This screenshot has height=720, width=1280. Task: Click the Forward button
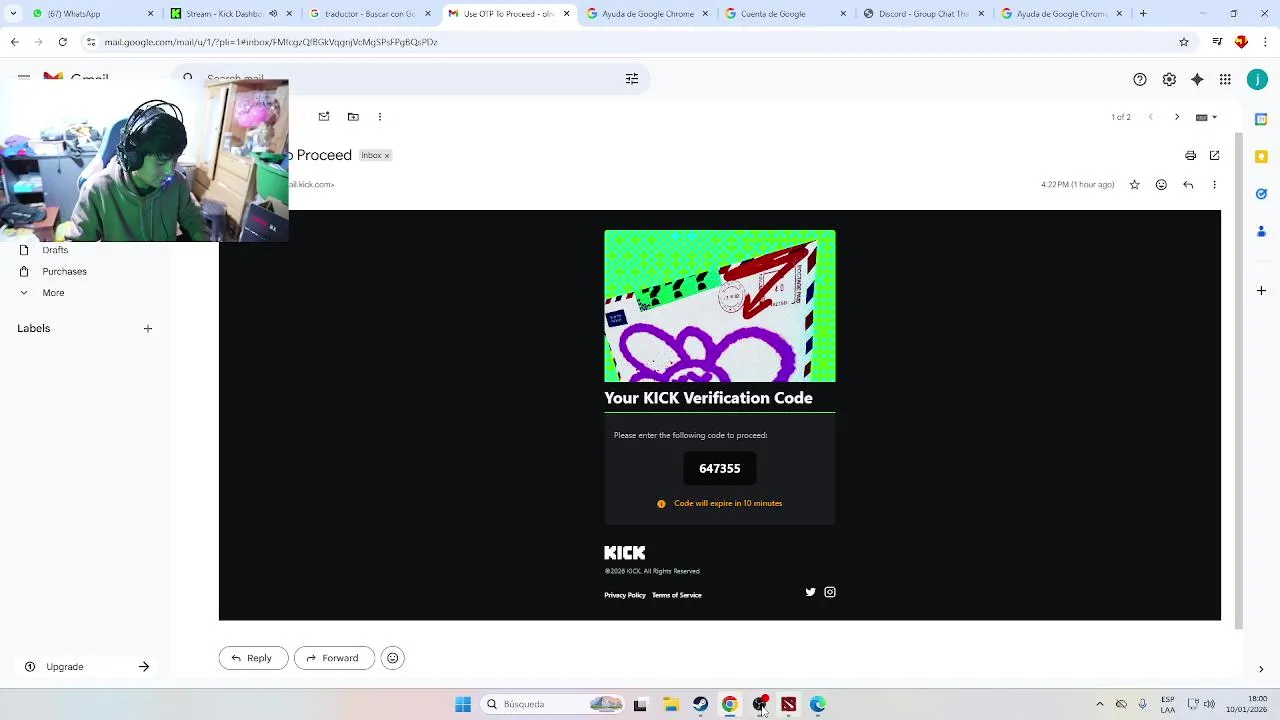tap(334, 658)
